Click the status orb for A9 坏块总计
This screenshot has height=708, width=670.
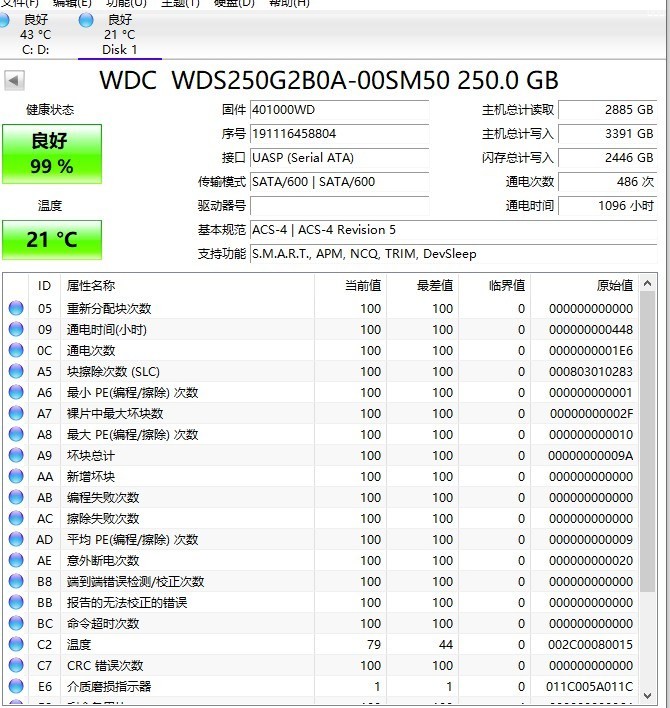[16, 455]
